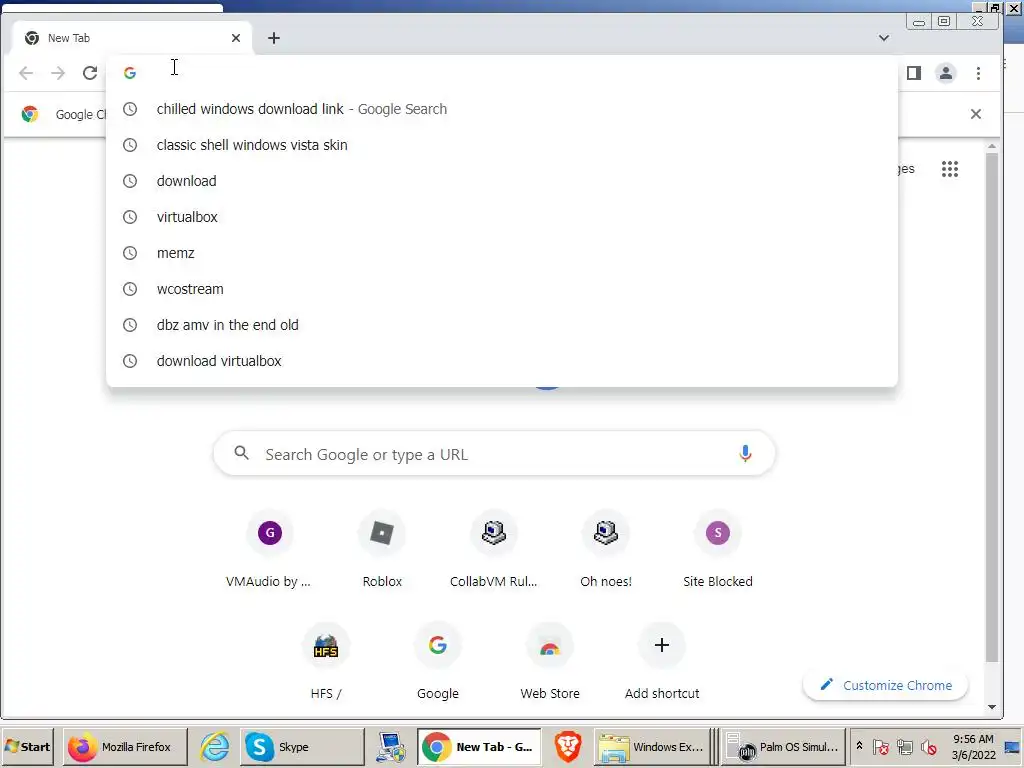Image resolution: width=1024 pixels, height=768 pixels.
Task: Open the clock showing 9:56 AM
Action: (973, 747)
